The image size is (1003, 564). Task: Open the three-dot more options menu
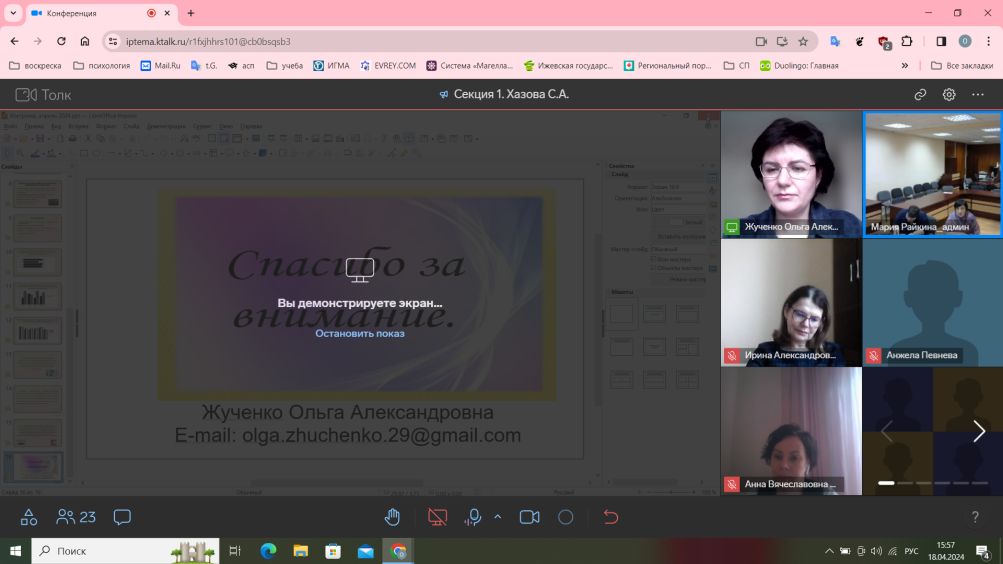[x=977, y=95]
